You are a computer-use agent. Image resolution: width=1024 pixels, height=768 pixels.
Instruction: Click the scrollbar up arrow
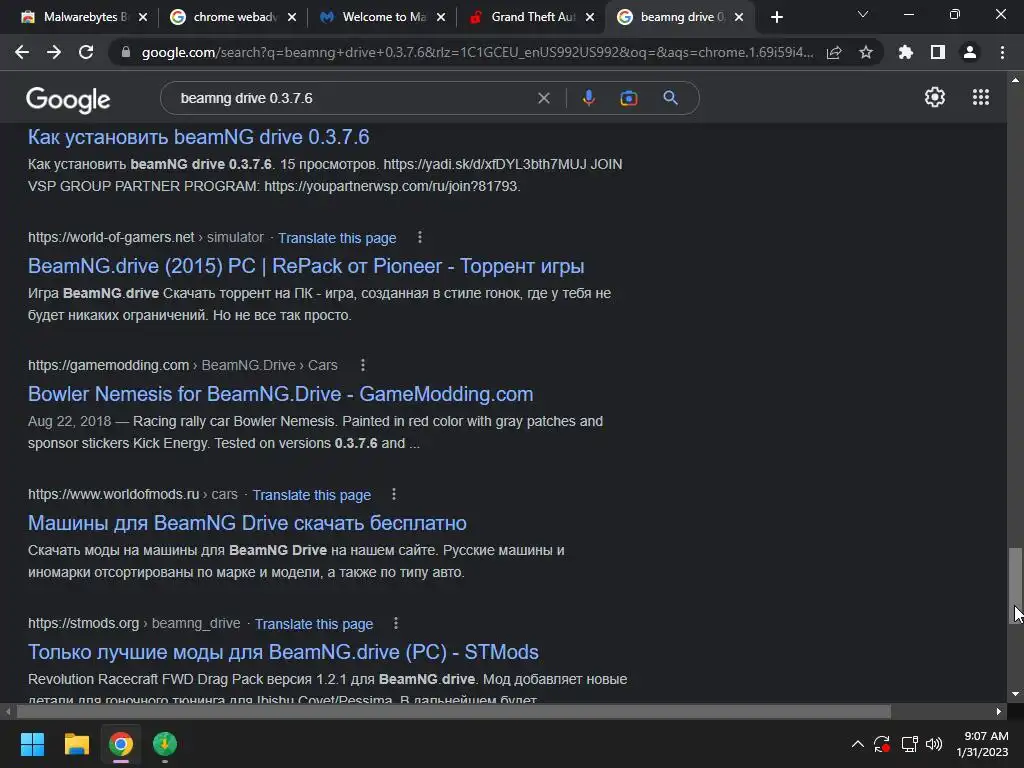[x=1015, y=80]
